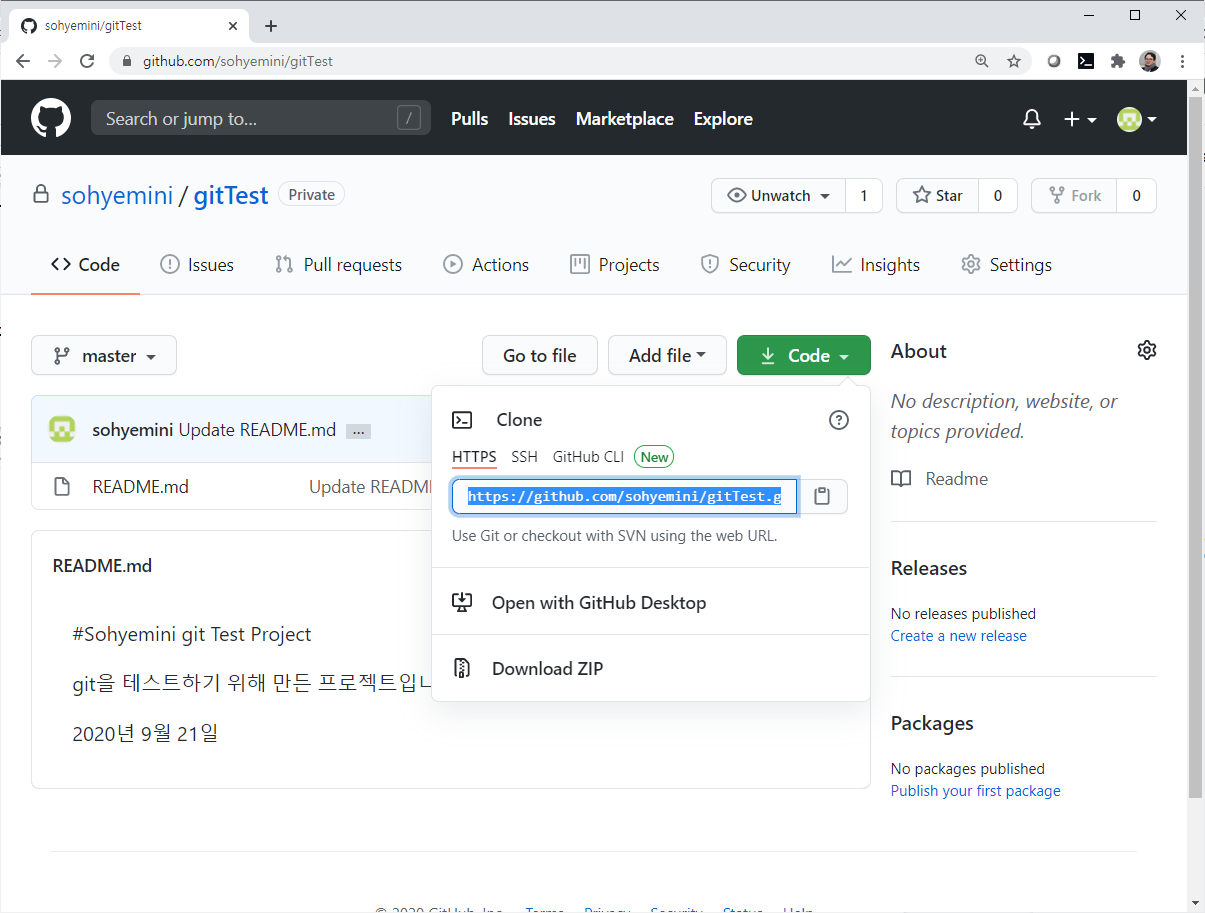Click the Update README.md commit message
Viewport: 1205px width, 913px height.
pos(257,430)
